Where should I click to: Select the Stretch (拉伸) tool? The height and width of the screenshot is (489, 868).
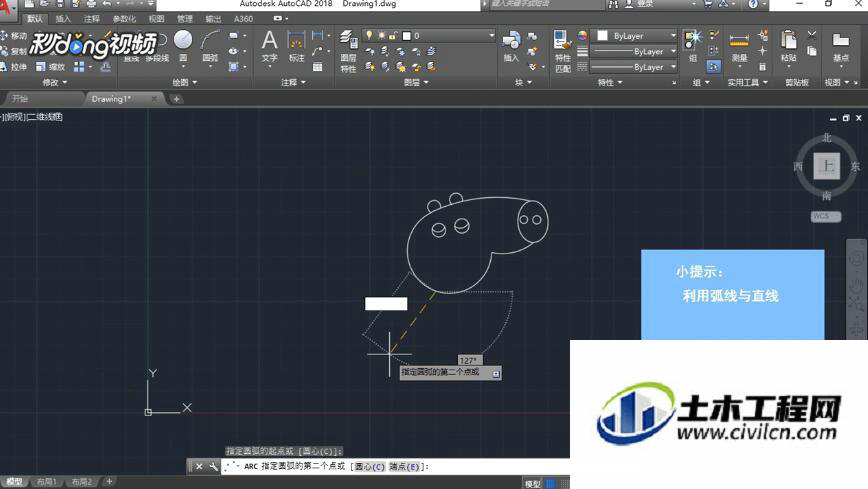tap(14, 66)
